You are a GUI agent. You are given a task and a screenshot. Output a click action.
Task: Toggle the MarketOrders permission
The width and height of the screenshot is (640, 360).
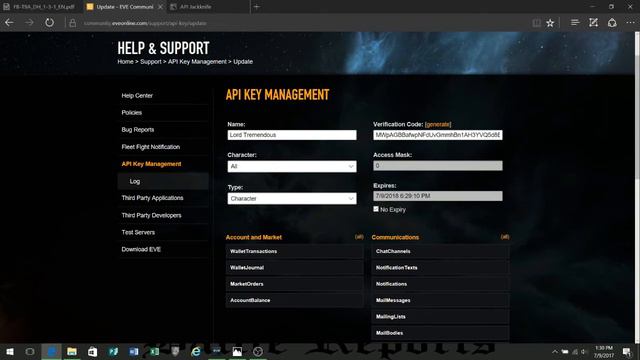[x=294, y=284]
